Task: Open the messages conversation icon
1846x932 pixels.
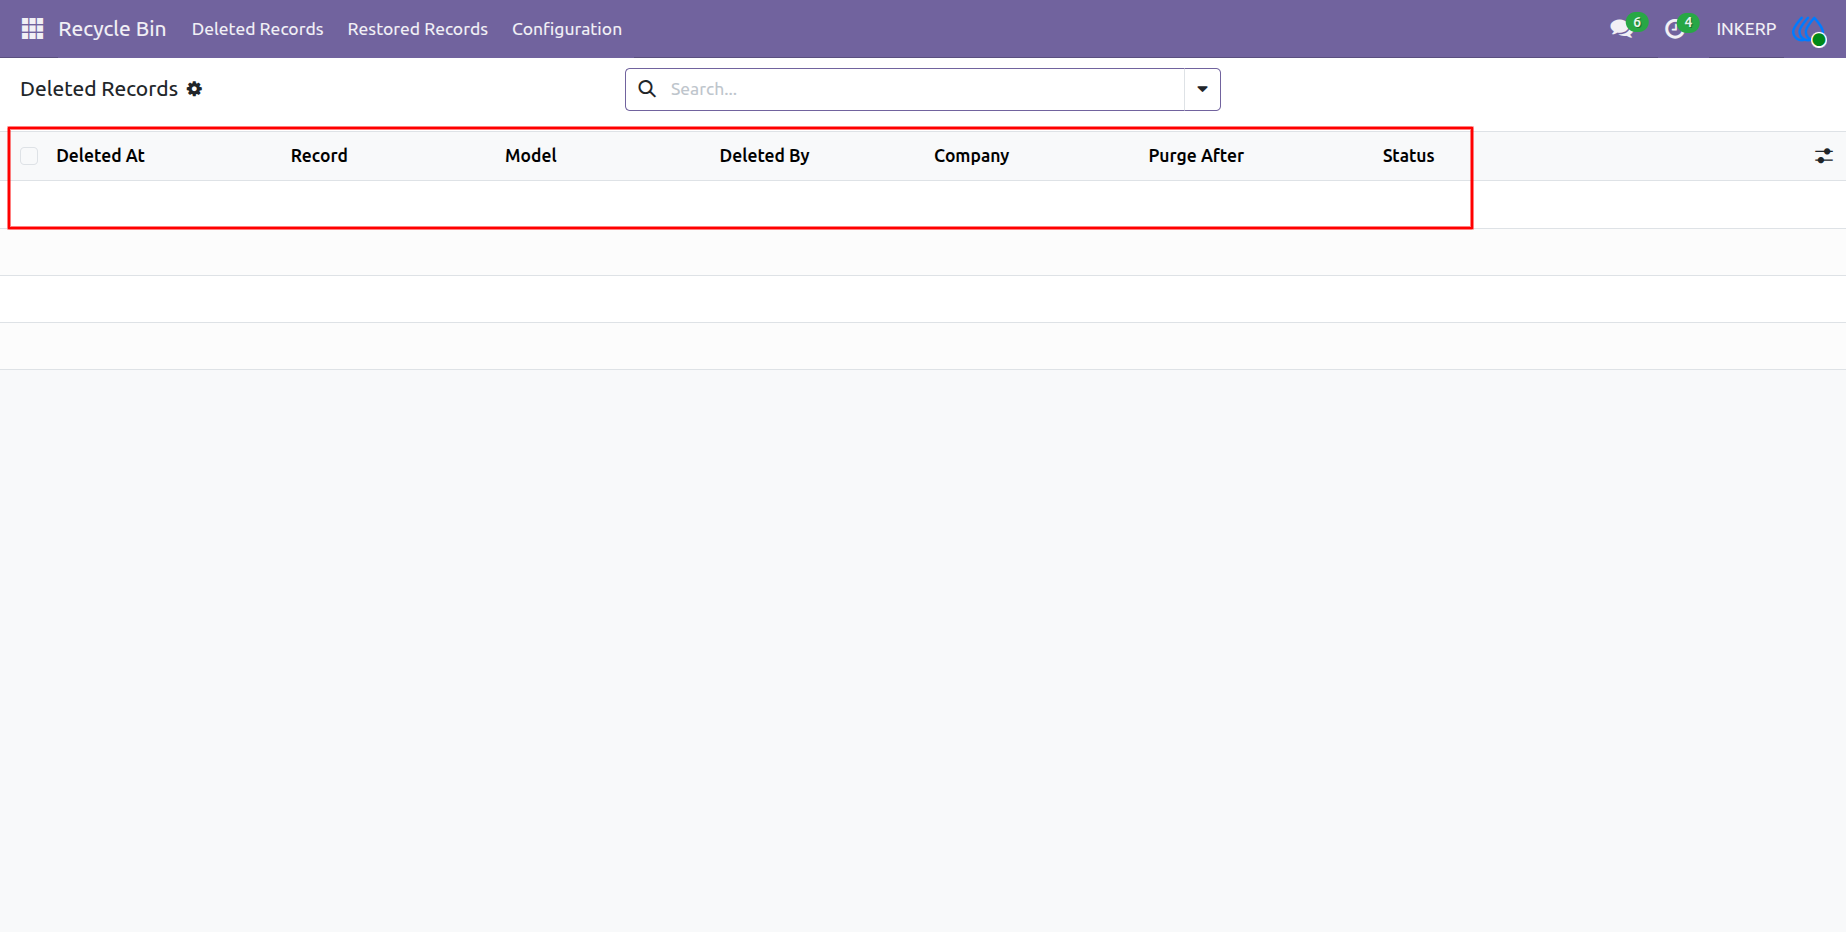Action: point(1621,29)
